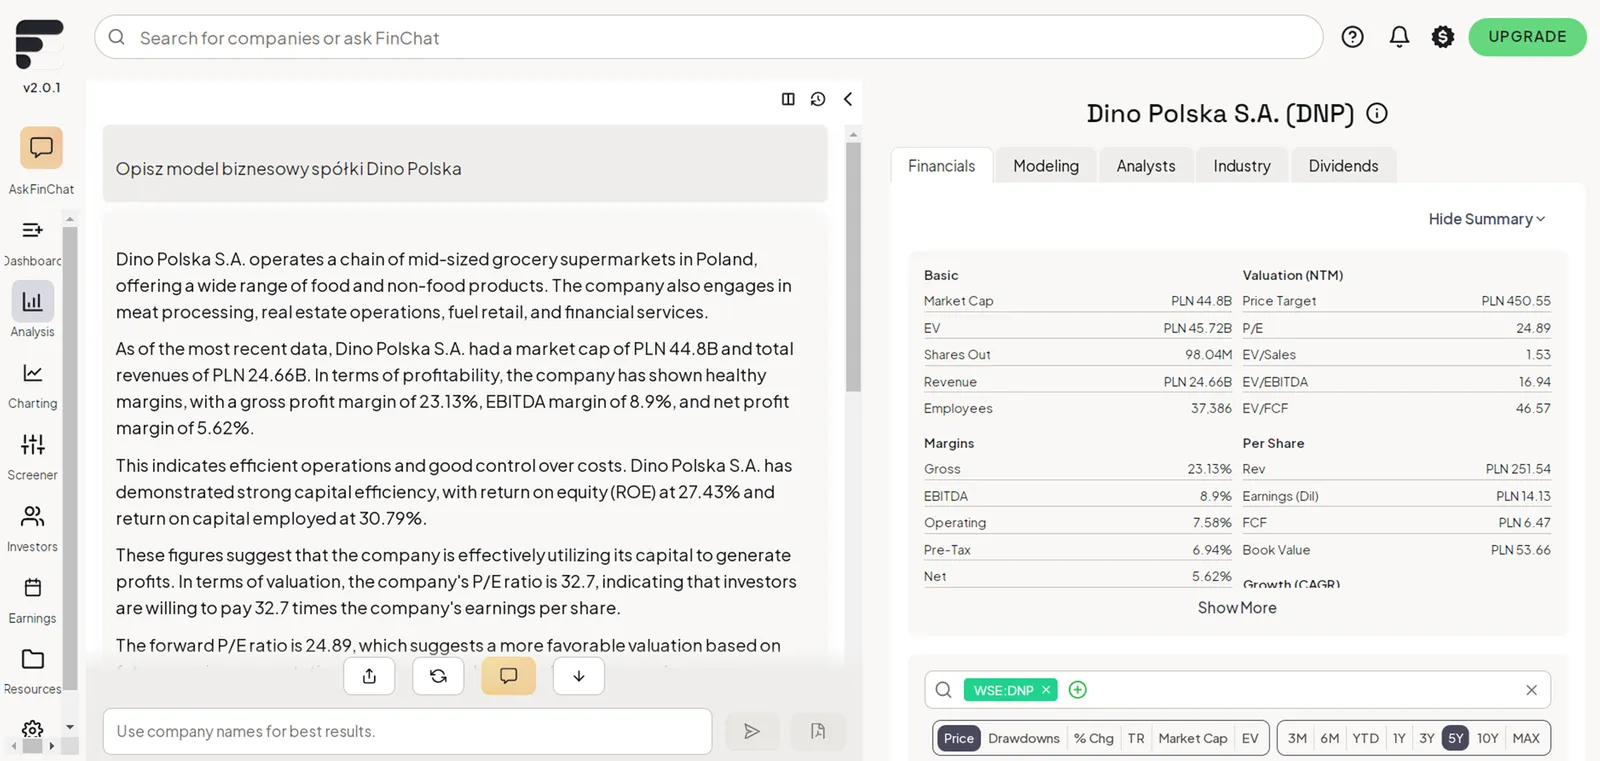Collapse panel via Hide Summary chevron

pos(1487,219)
